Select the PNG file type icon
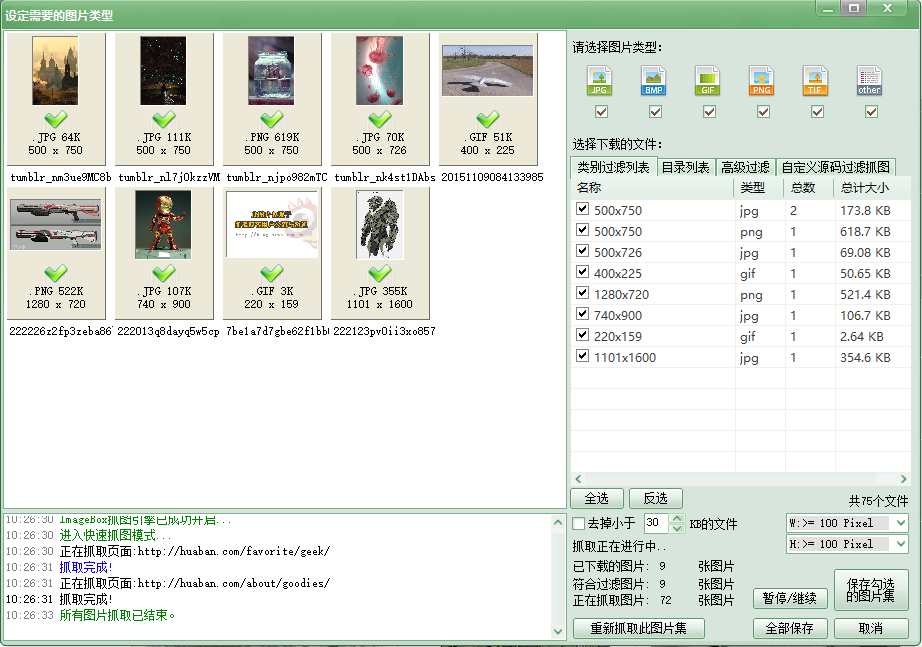 [761, 81]
